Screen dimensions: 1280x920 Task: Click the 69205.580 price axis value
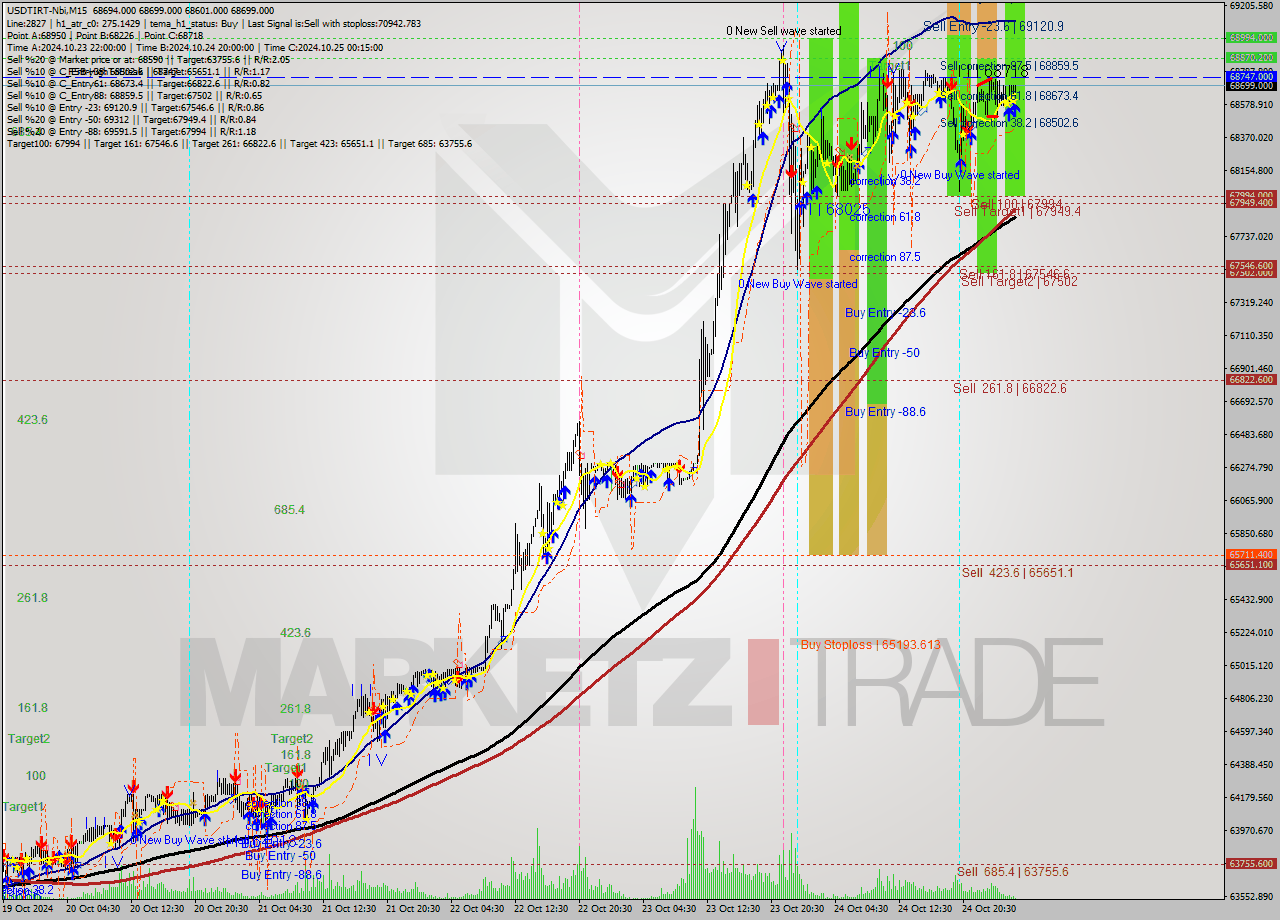[1251, 6]
